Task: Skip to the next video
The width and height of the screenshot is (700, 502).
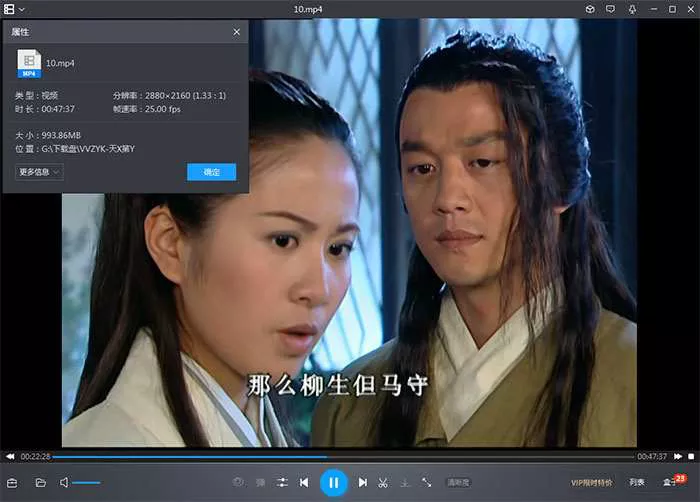Action: click(363, 483)
